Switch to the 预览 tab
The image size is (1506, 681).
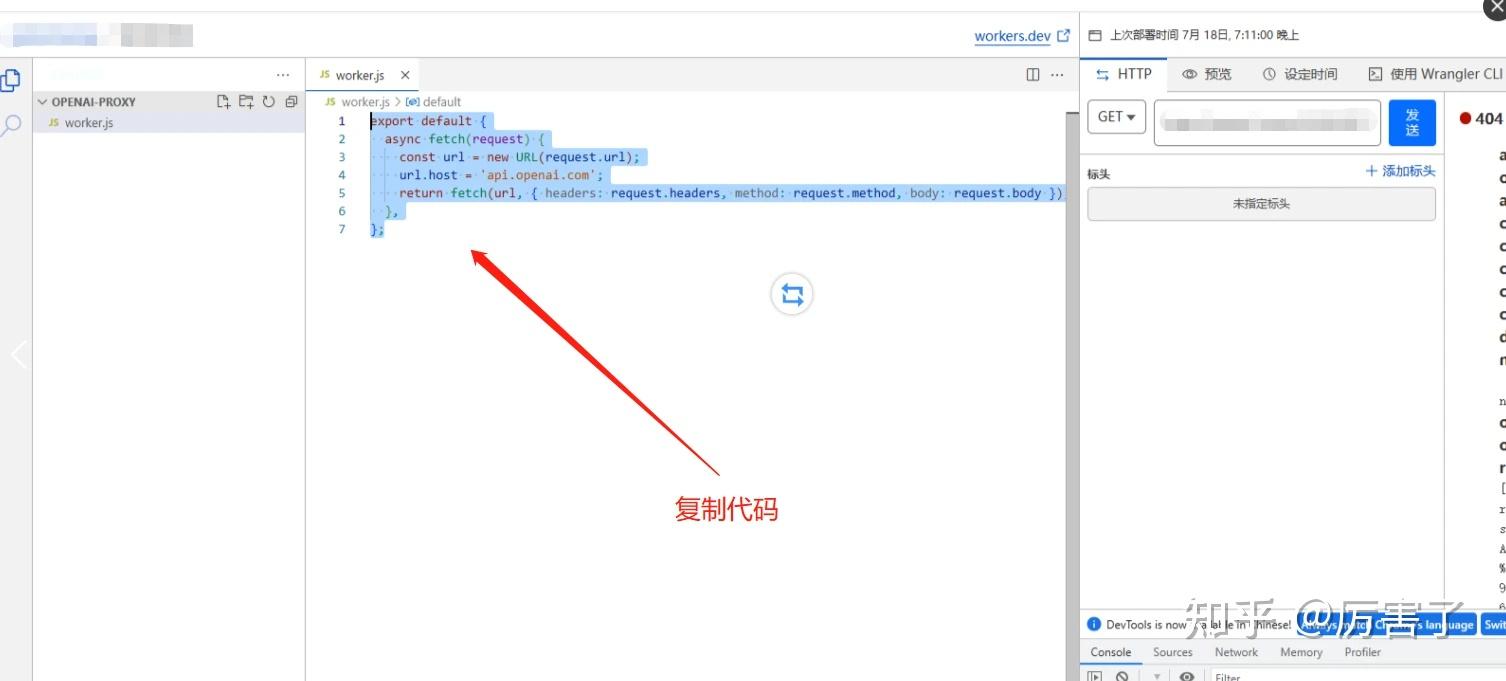[1207, 74]
